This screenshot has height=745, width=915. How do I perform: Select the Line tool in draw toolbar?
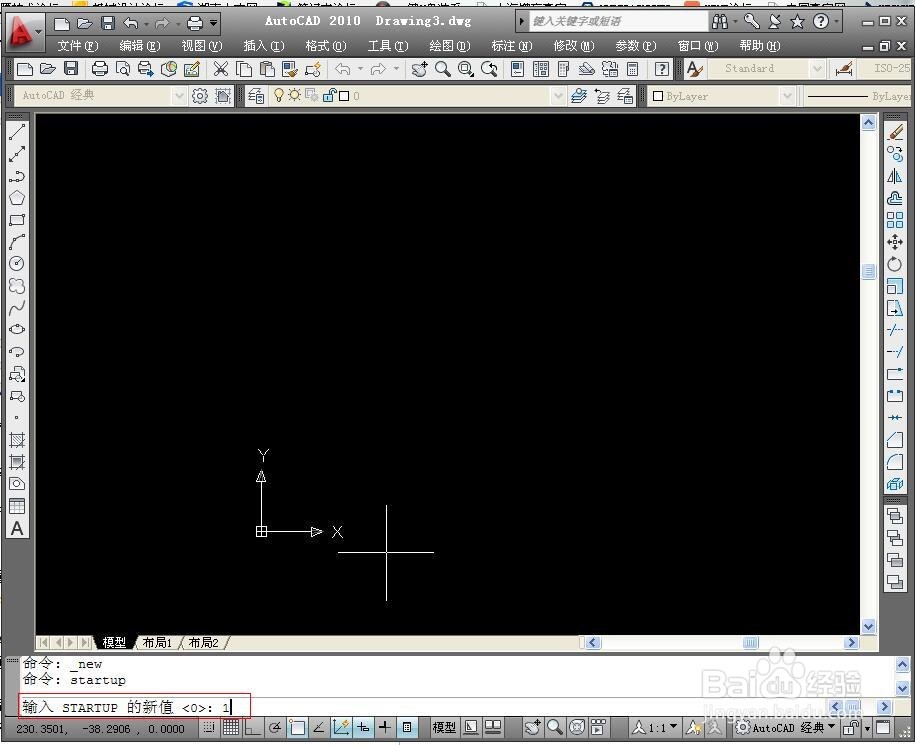tap(17, 132)
